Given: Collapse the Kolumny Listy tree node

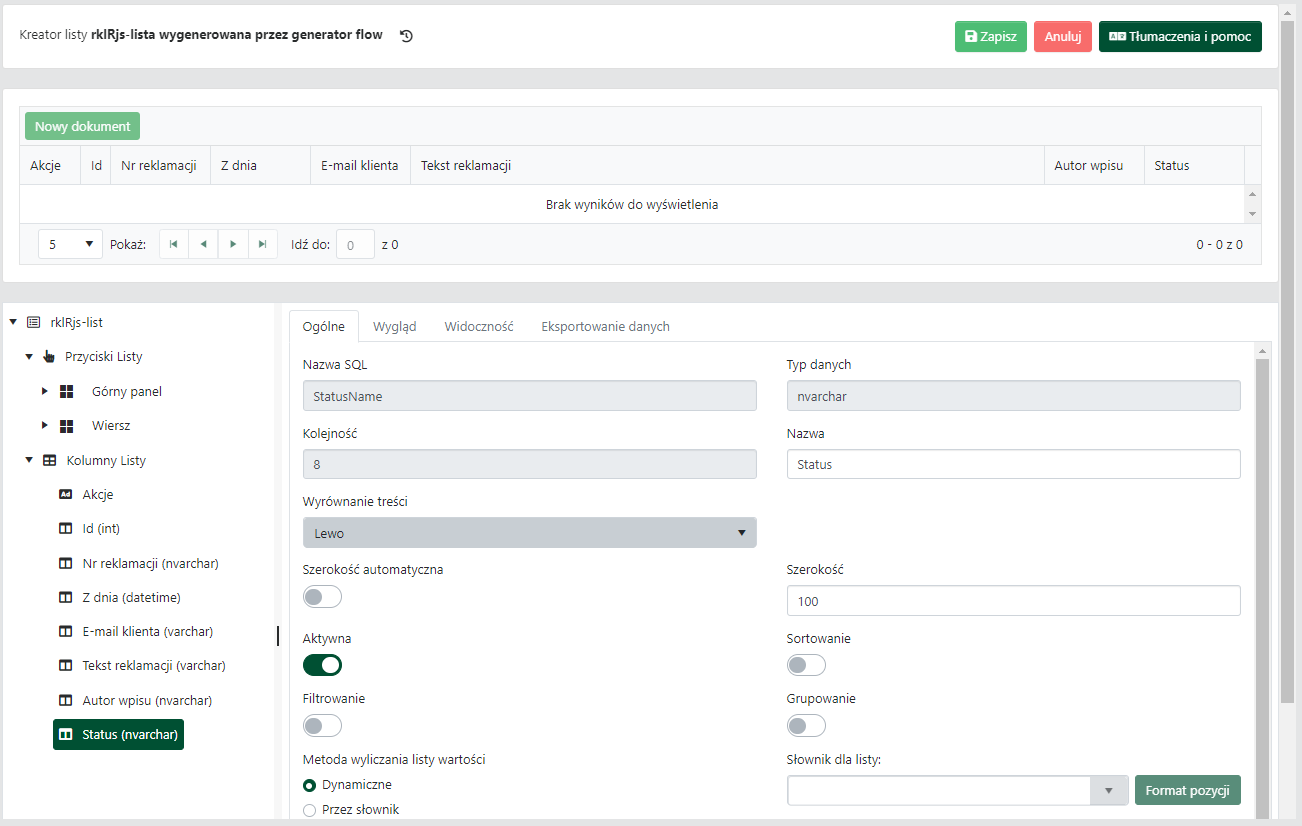Looking at the screenshot, I should click(x=29, y=461).
